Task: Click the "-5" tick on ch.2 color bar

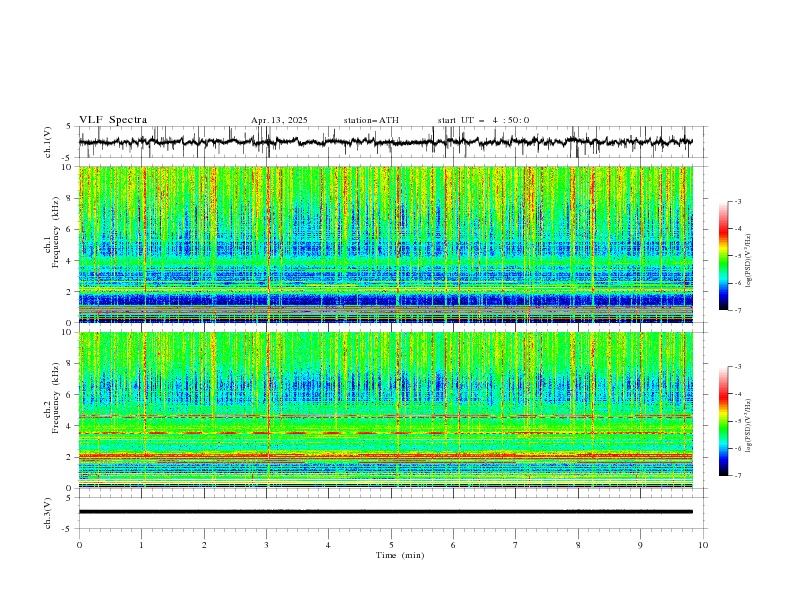Action: click(738, 421)
